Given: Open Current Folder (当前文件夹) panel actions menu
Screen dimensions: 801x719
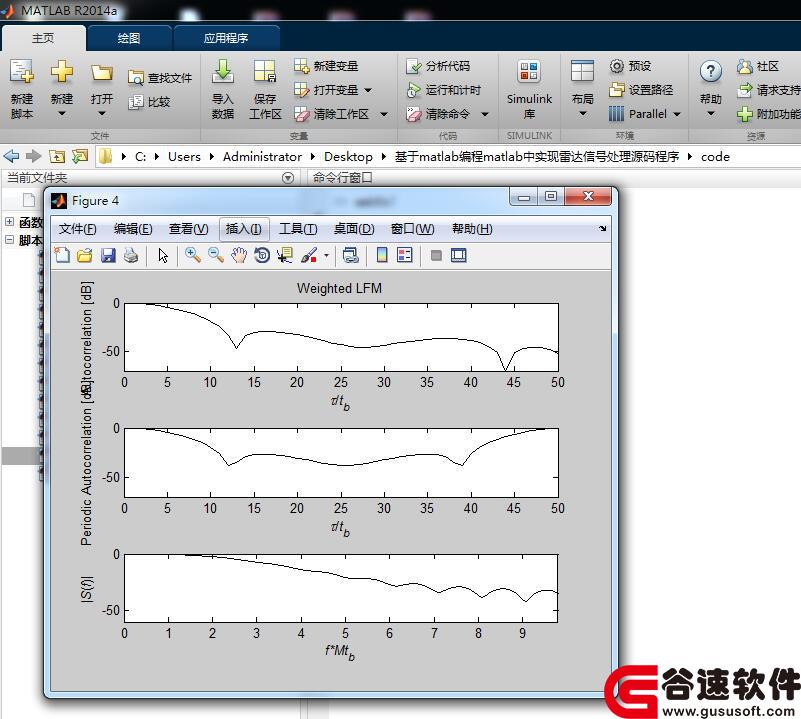Looking at the screenshot, I should [288, 178].
